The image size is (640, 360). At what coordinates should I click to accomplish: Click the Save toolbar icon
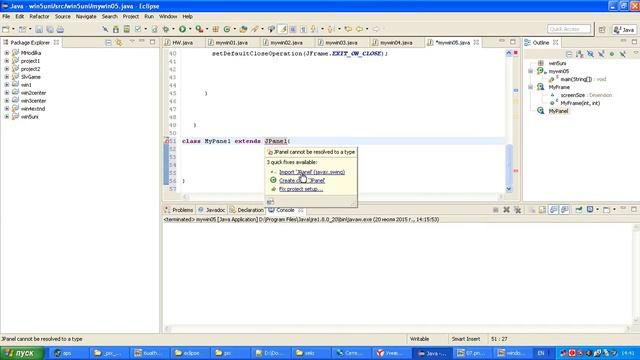pos(39,29)
